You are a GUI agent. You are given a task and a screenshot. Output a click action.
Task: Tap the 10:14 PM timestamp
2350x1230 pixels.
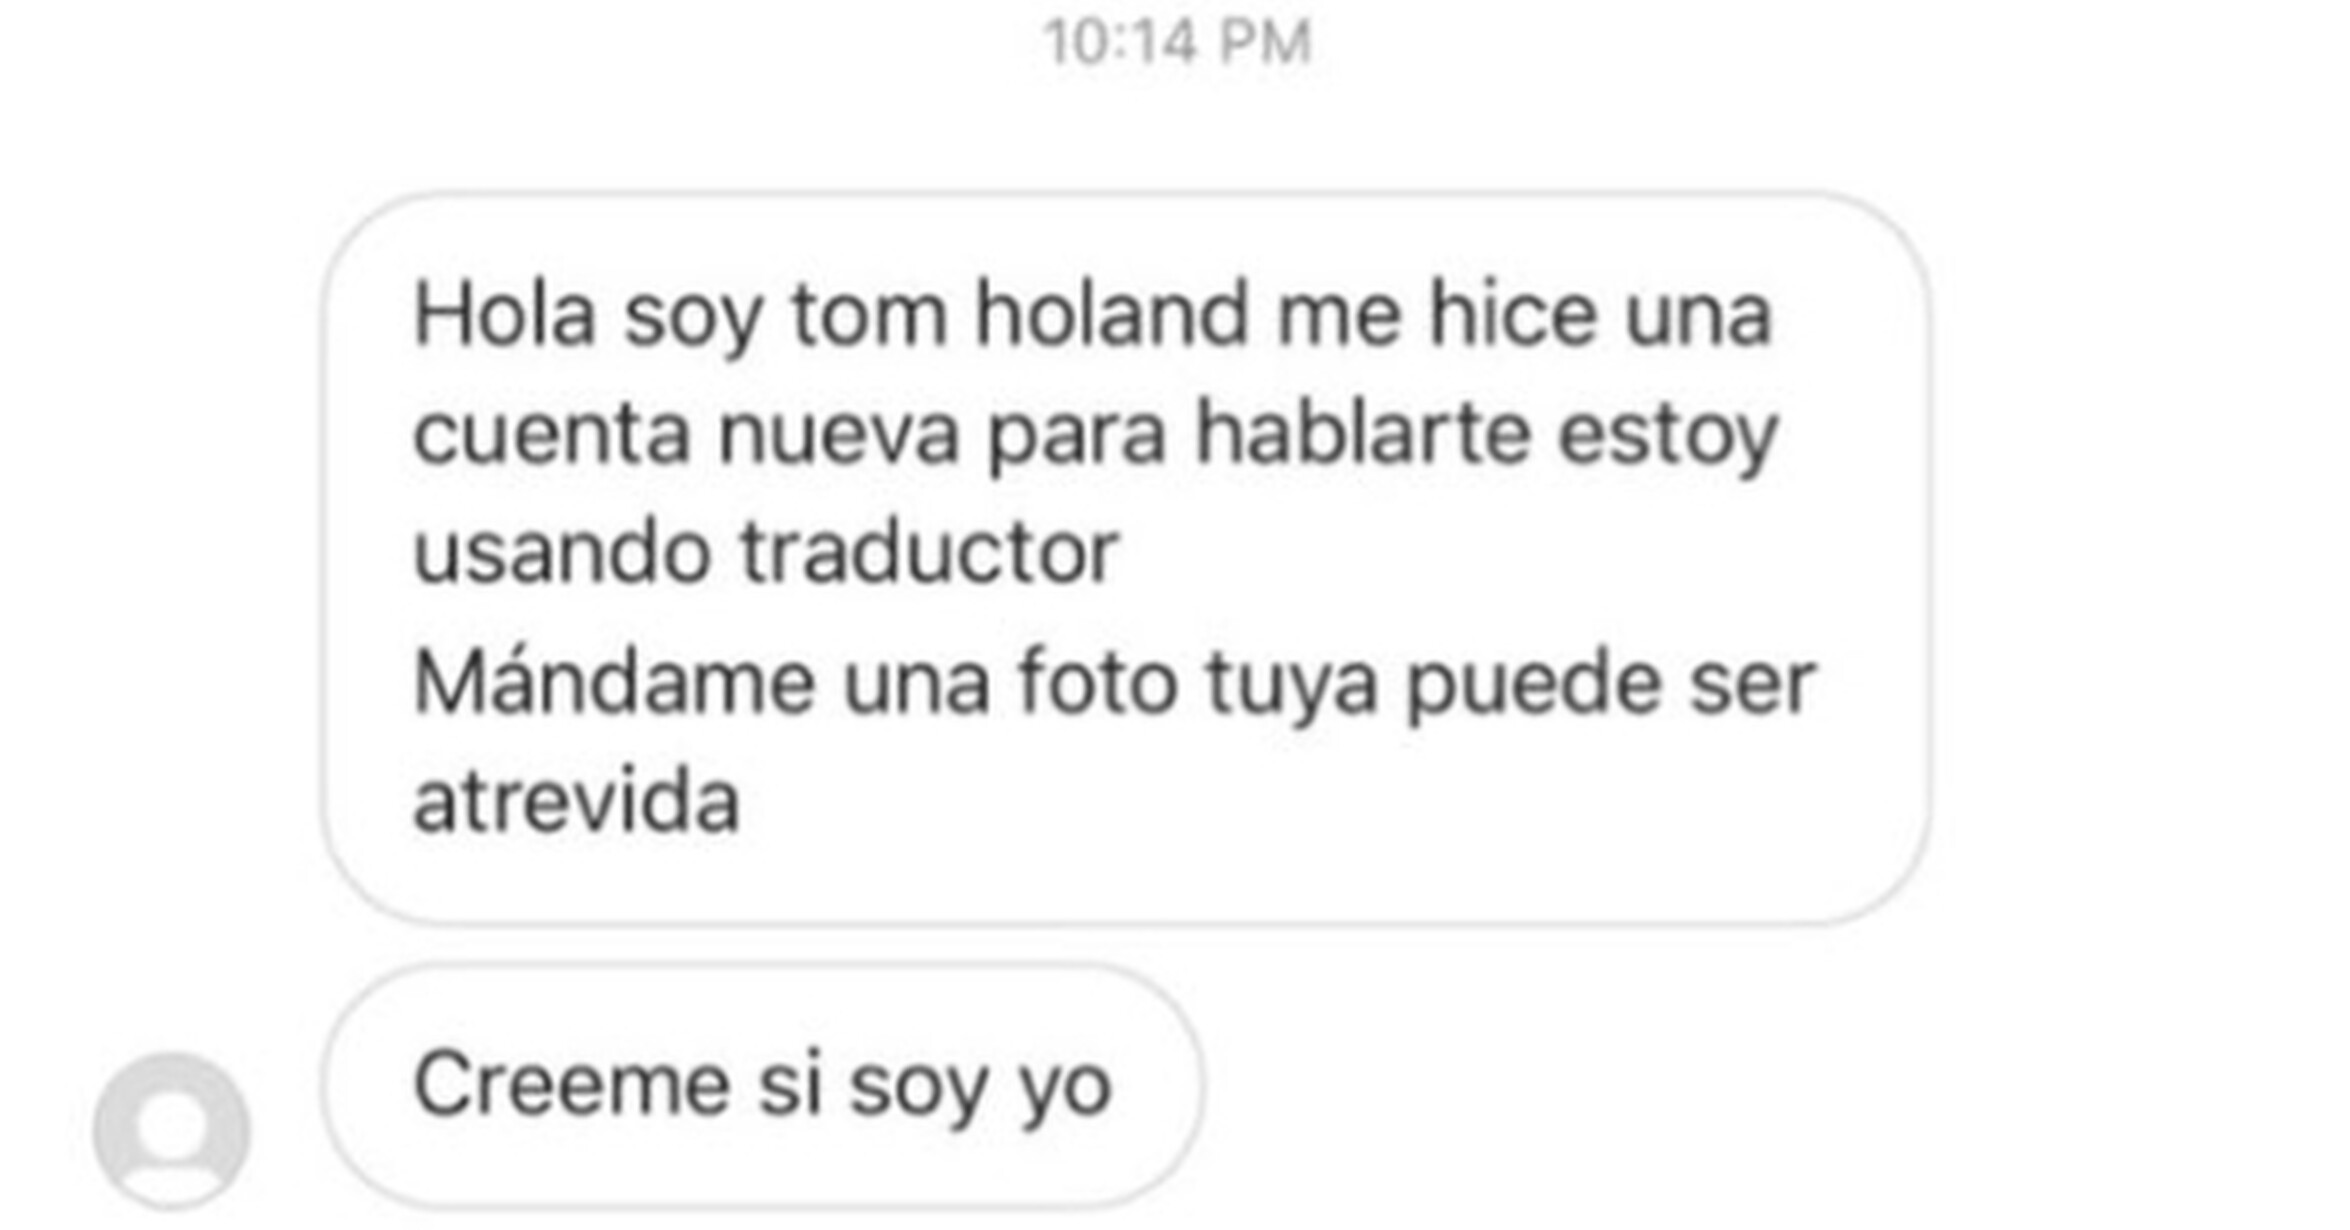(1177, 43)
